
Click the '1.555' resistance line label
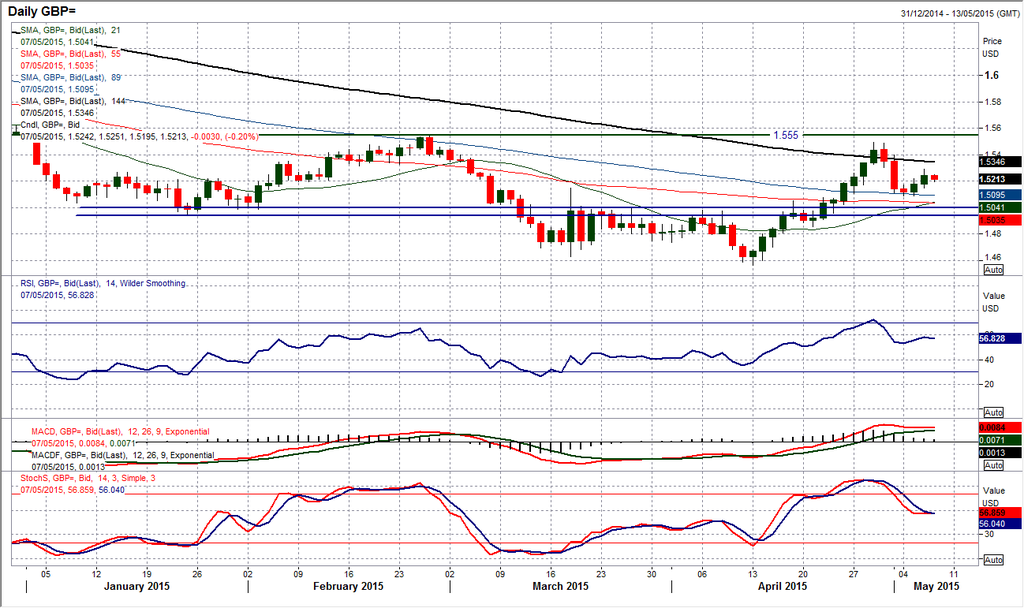[786, 135]
